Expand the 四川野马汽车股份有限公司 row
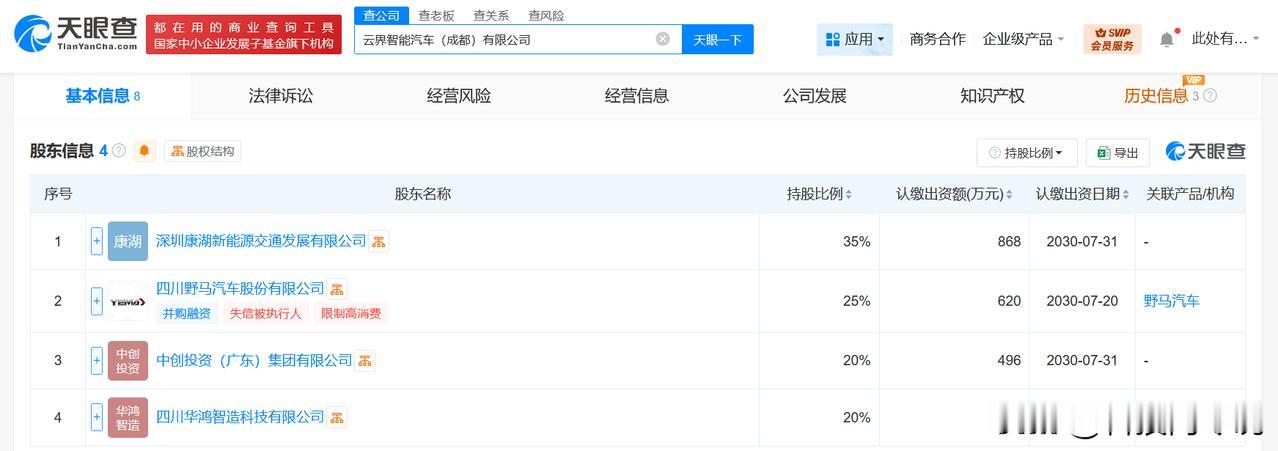The width and height of the screenshot is (1278, 451). (x=97, y=301)
